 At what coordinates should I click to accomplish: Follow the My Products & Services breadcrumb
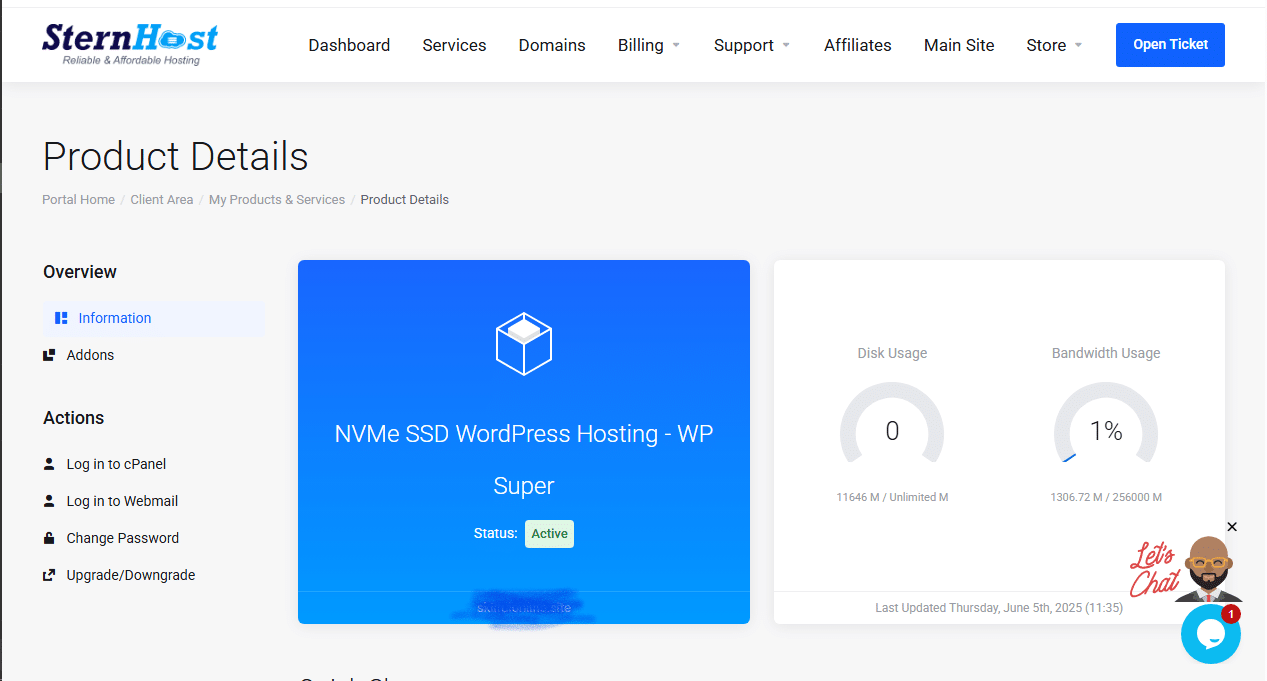pos(277,200)
